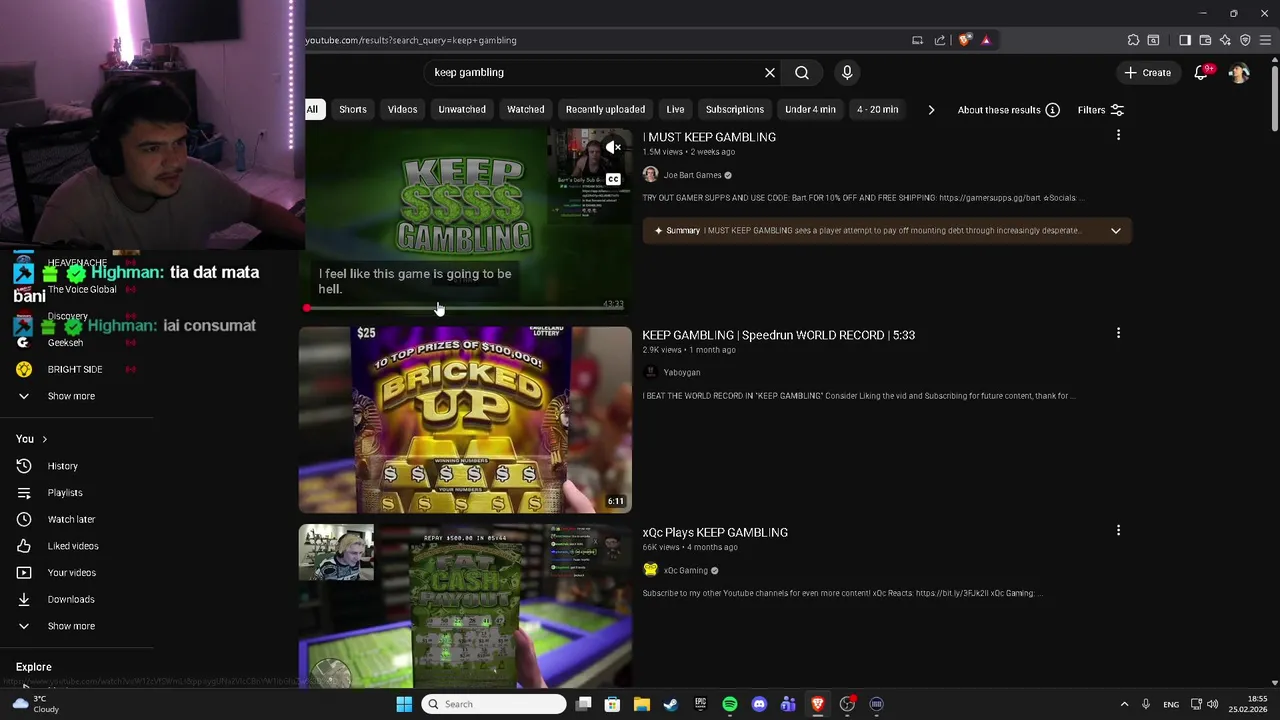Unmute the video preview speaker icon
The image size is (1280, 720).
[x=614, y=148]
